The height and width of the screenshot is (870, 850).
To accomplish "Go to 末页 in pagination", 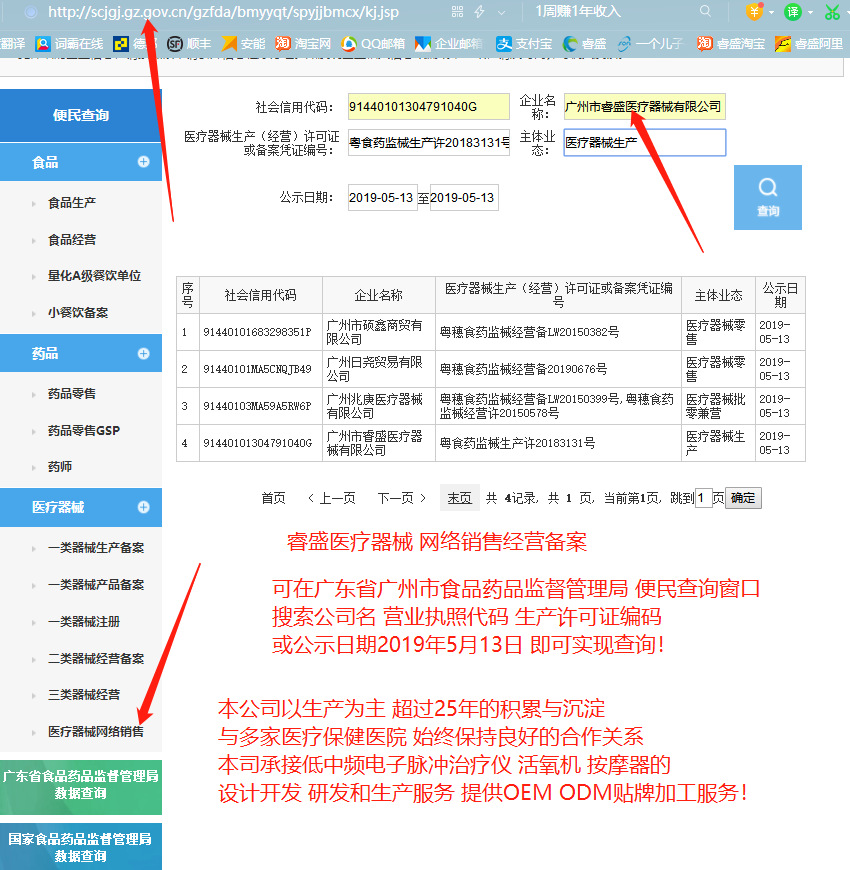I will point(459,498).
